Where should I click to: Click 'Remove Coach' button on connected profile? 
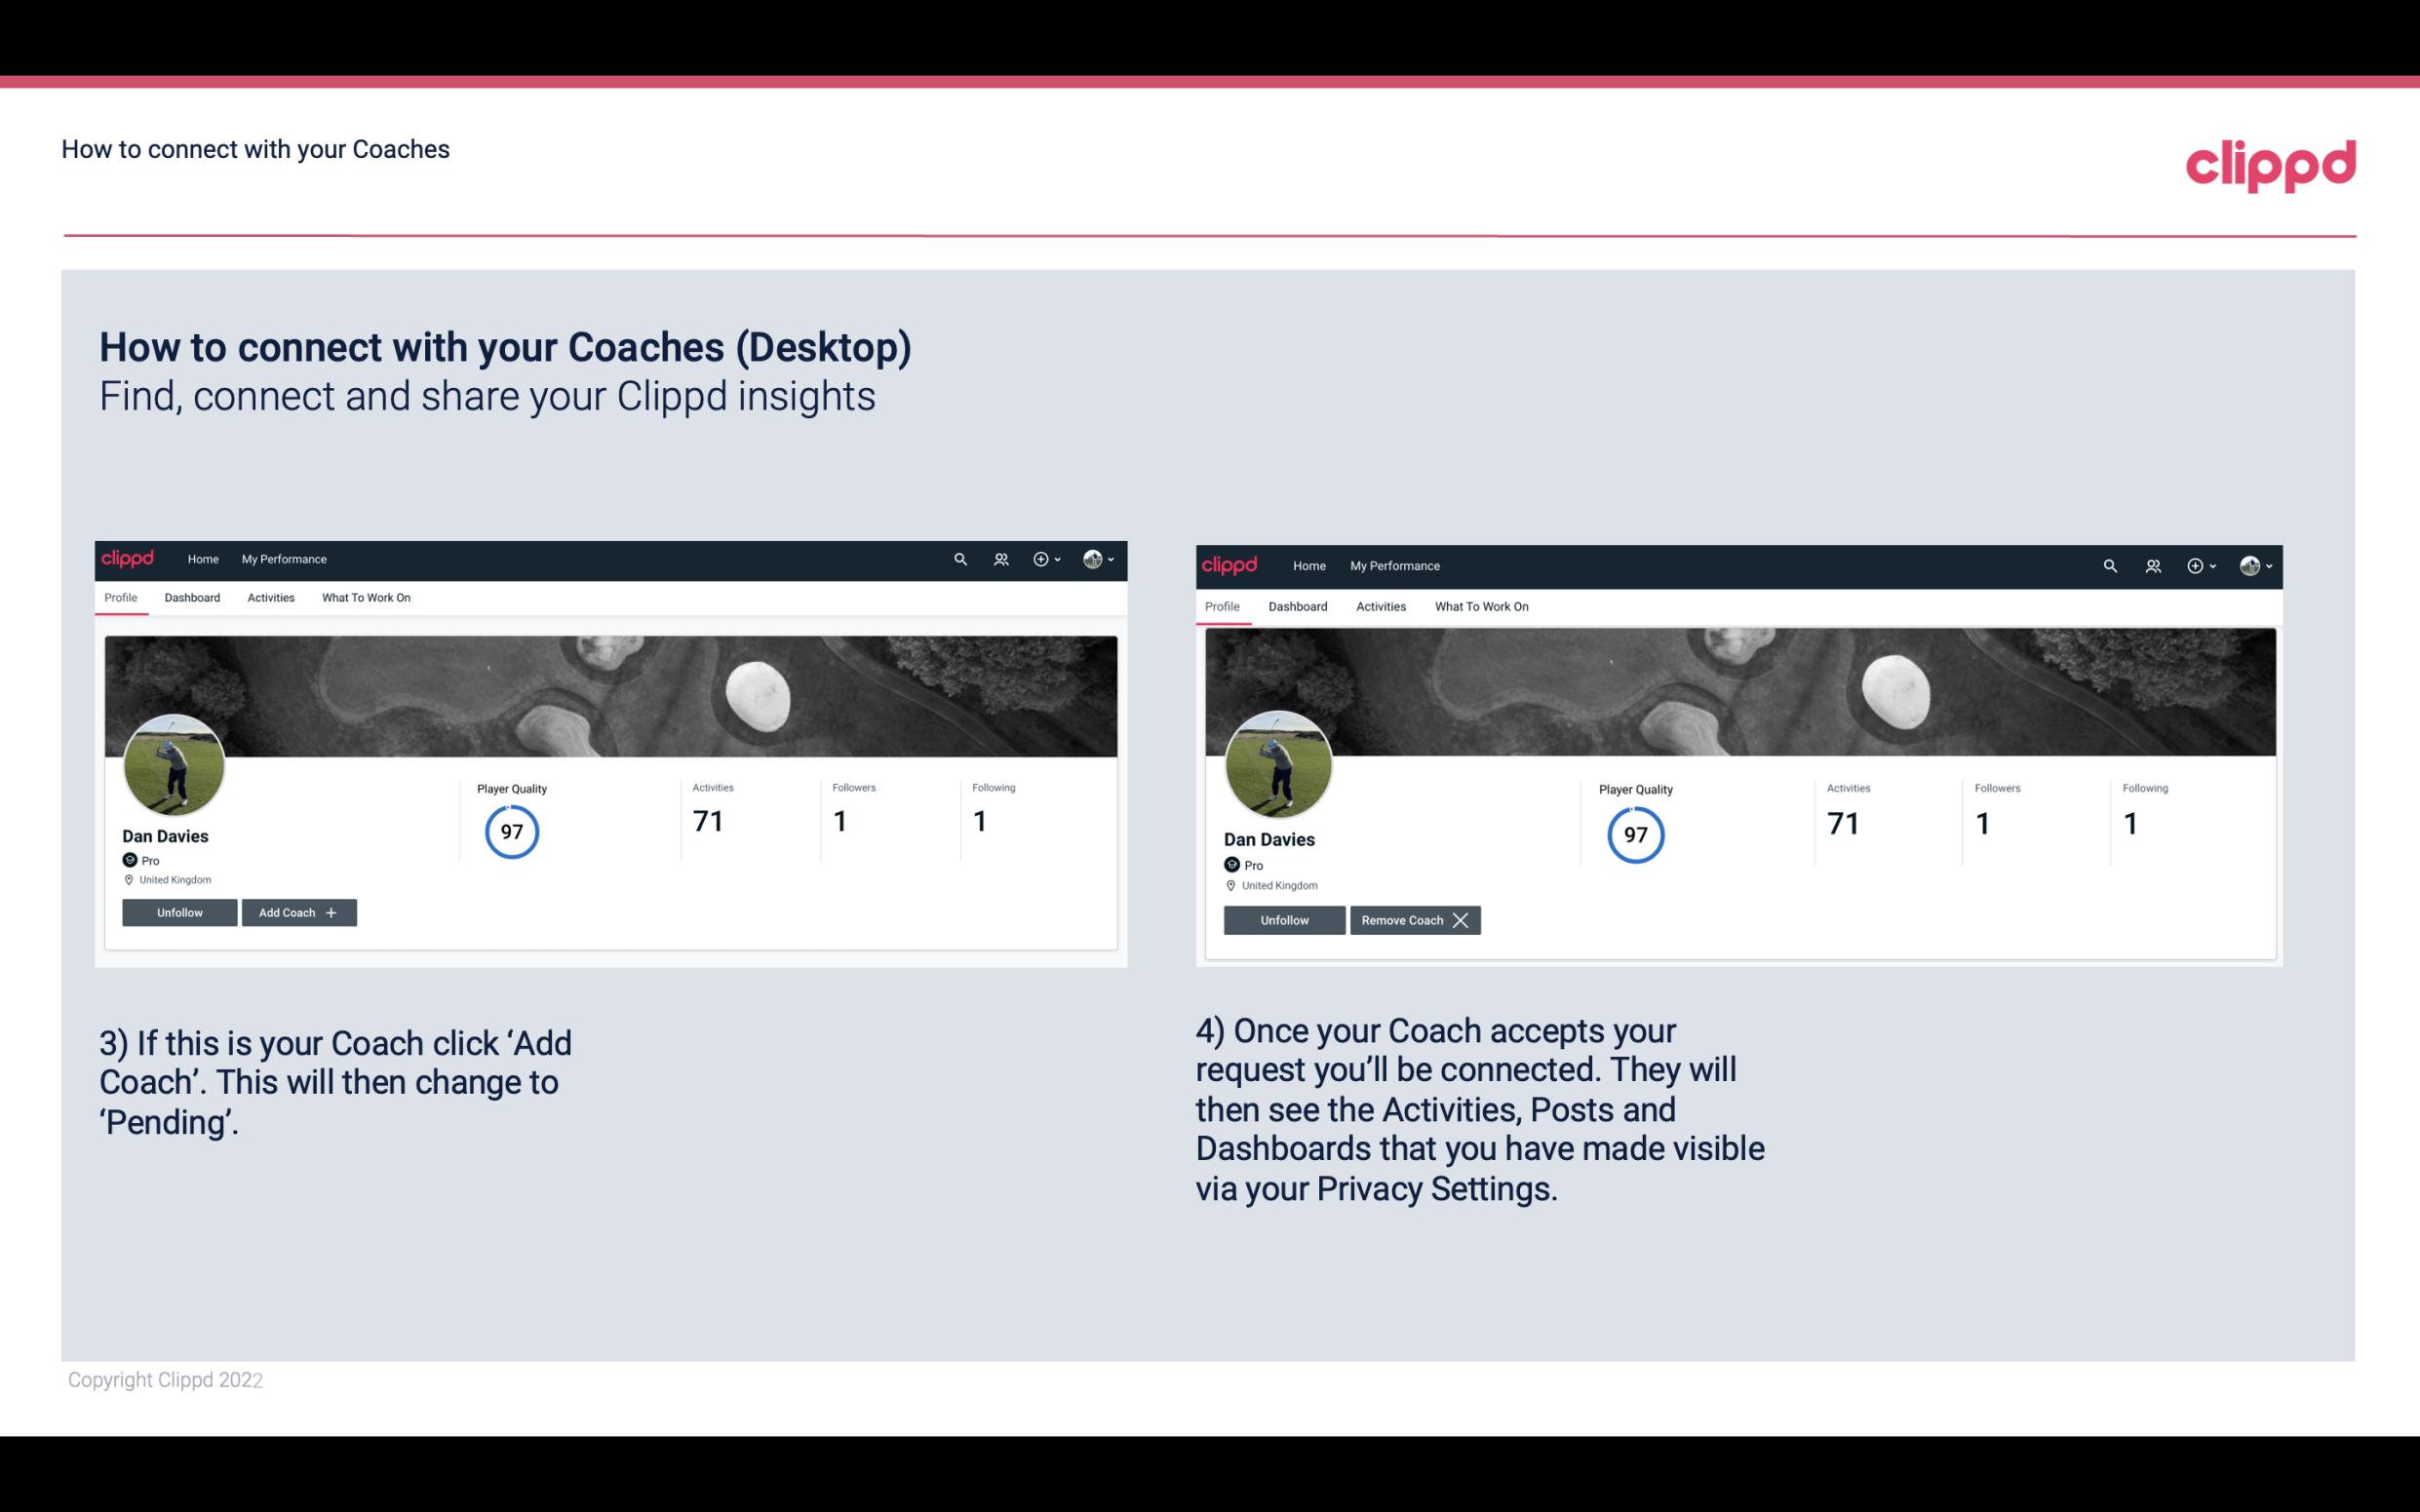tap(1411, 919)
